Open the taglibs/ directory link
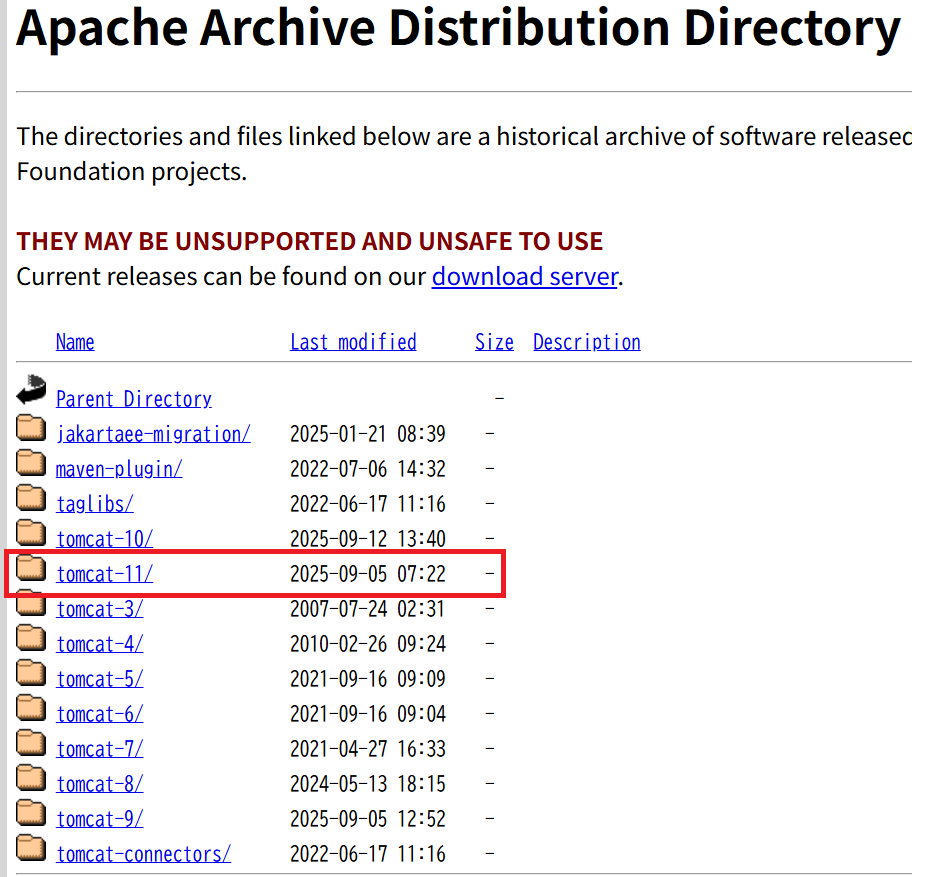 pyautogui.click(x=94, y=504)
